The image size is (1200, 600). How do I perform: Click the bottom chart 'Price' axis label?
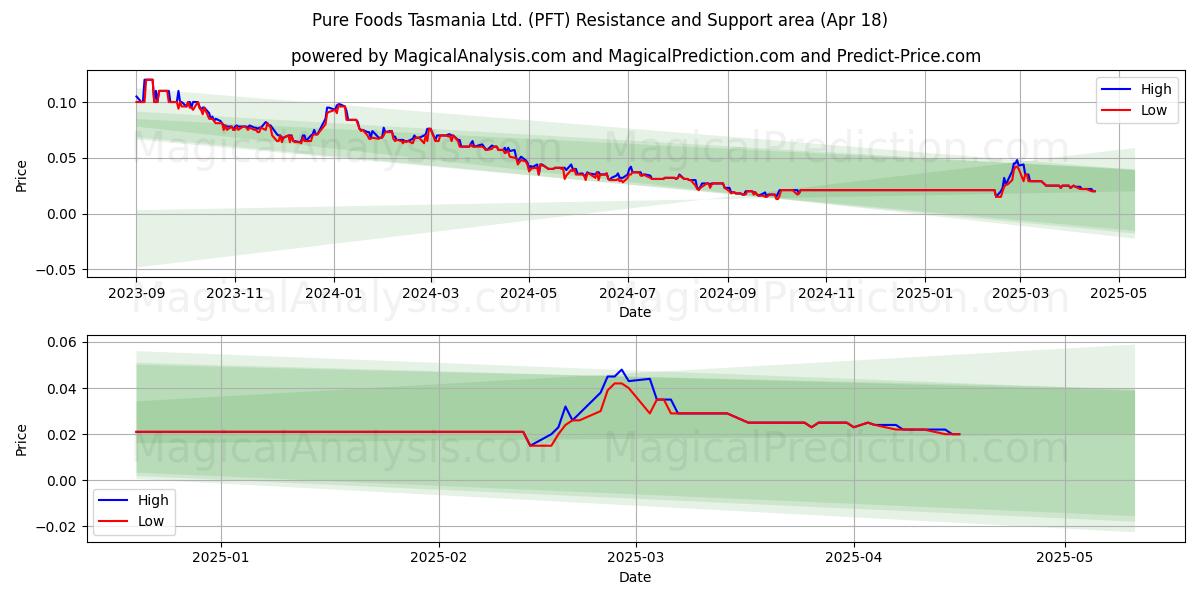tap(22, 439)
